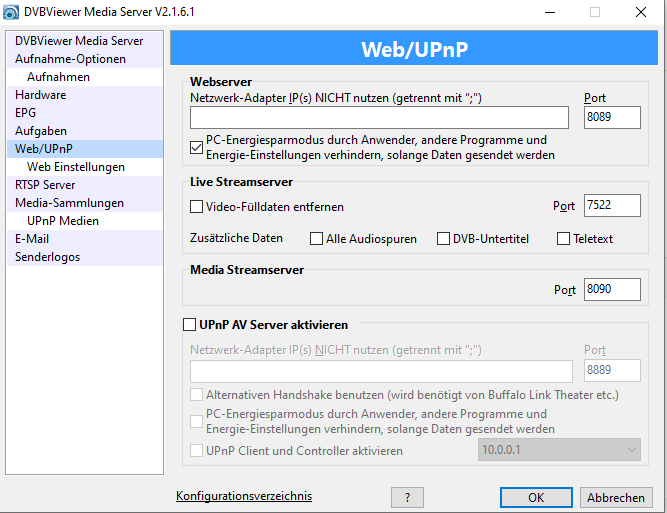Open the Konfigurationsverzeichnis link
This screenshot has height=513, width=667.
coord(244,496)
